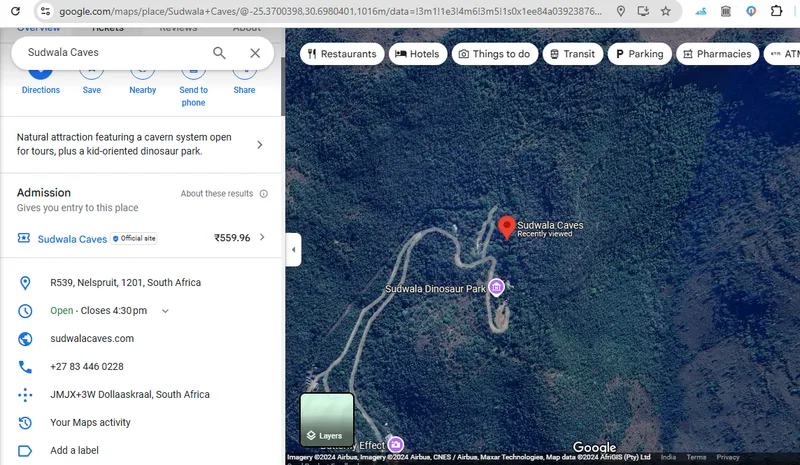Click the plus code icon
This screenshot has height=465, width=800.
click(x=25, y=395)
